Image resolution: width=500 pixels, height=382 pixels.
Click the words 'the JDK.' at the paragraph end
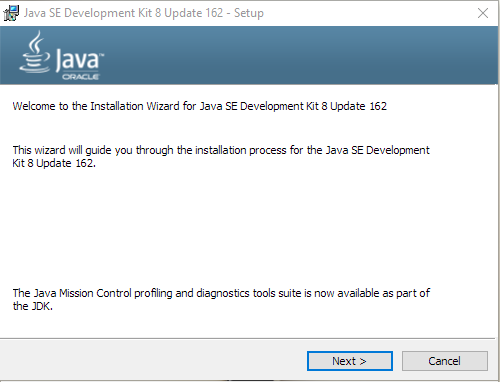(x=33, y=306)
